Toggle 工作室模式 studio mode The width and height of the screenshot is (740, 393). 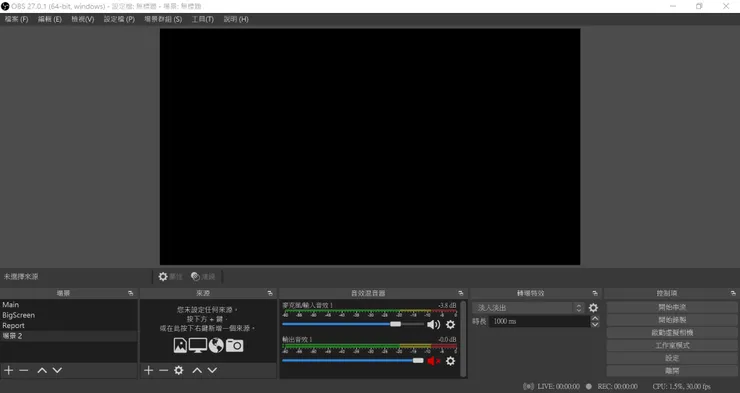coord(672,345)
